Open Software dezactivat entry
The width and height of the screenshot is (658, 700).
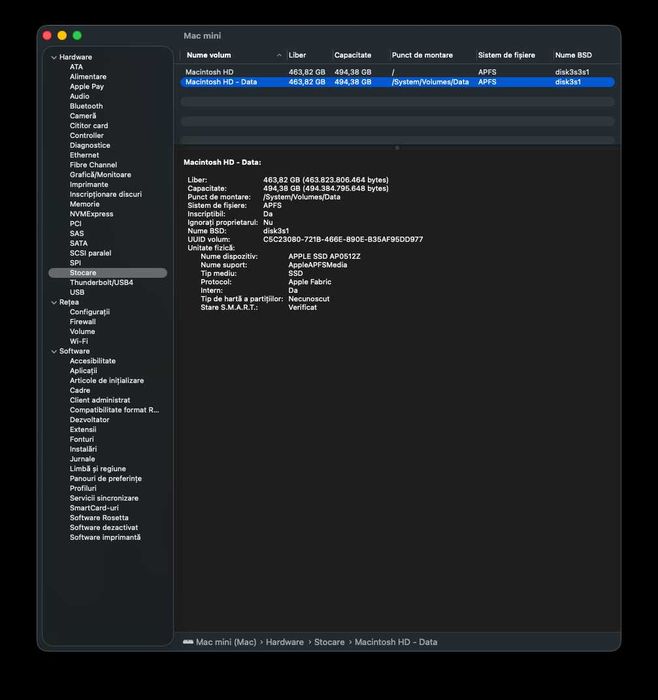tap(104, 529)
